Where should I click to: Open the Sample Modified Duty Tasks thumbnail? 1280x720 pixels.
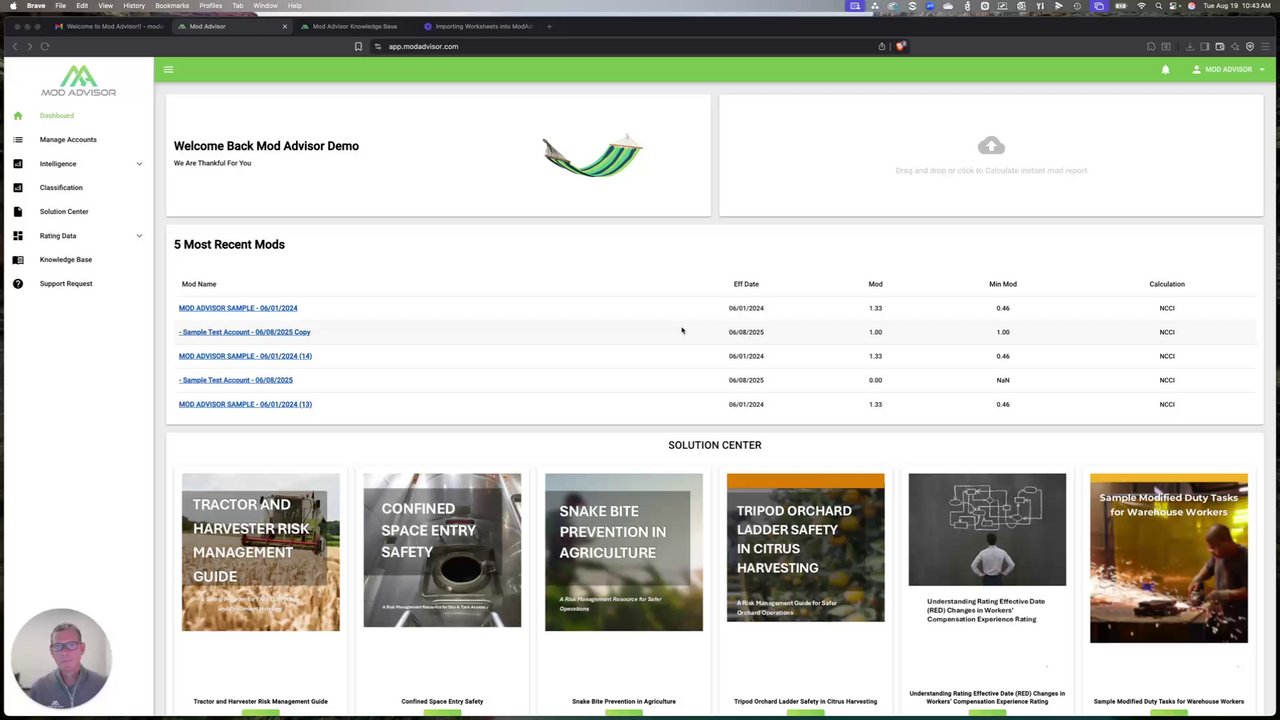coord(1169,558)
